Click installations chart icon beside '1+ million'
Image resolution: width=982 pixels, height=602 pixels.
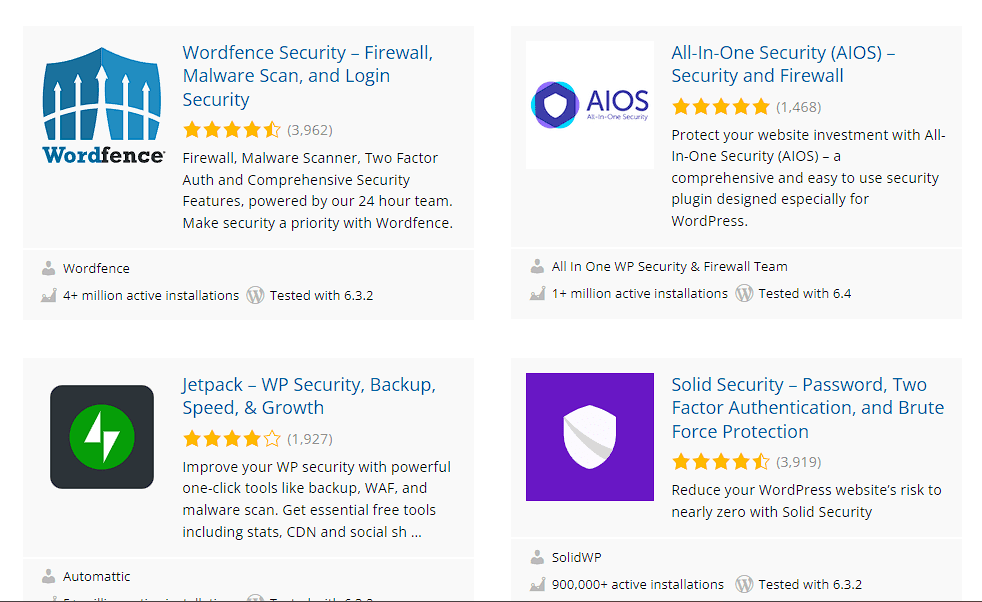coord(537,294)
